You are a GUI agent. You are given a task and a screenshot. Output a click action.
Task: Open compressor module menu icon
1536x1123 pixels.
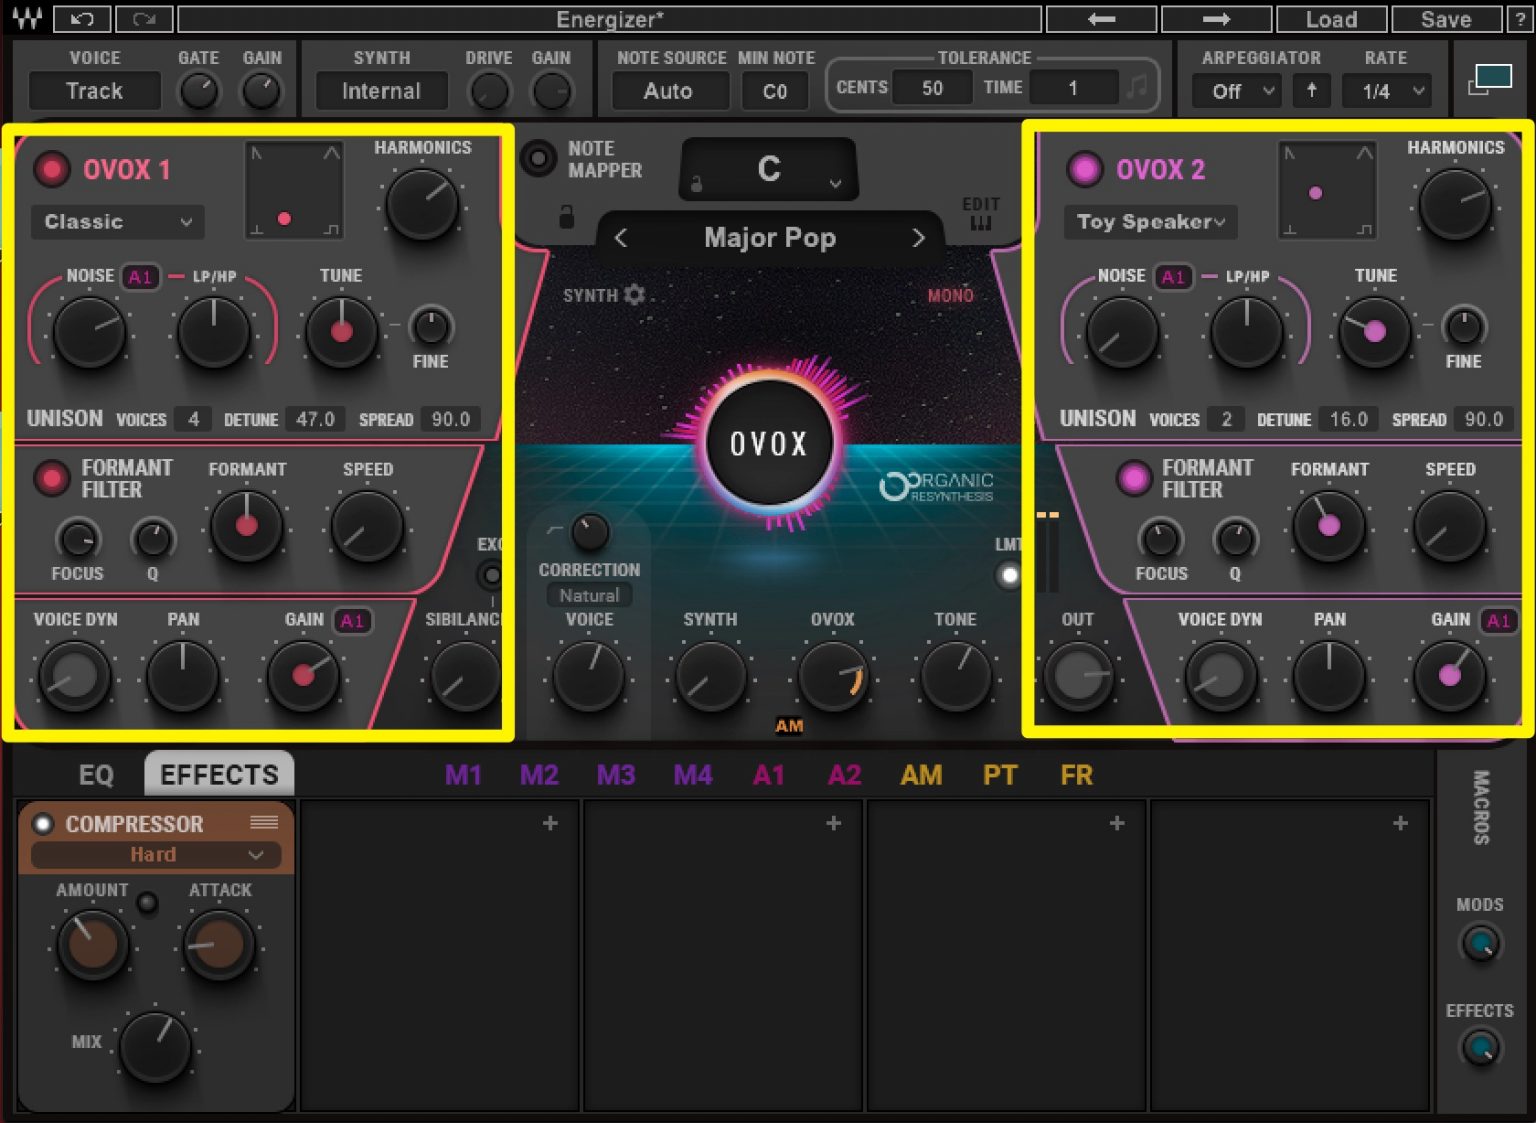[x=264, y=822]
